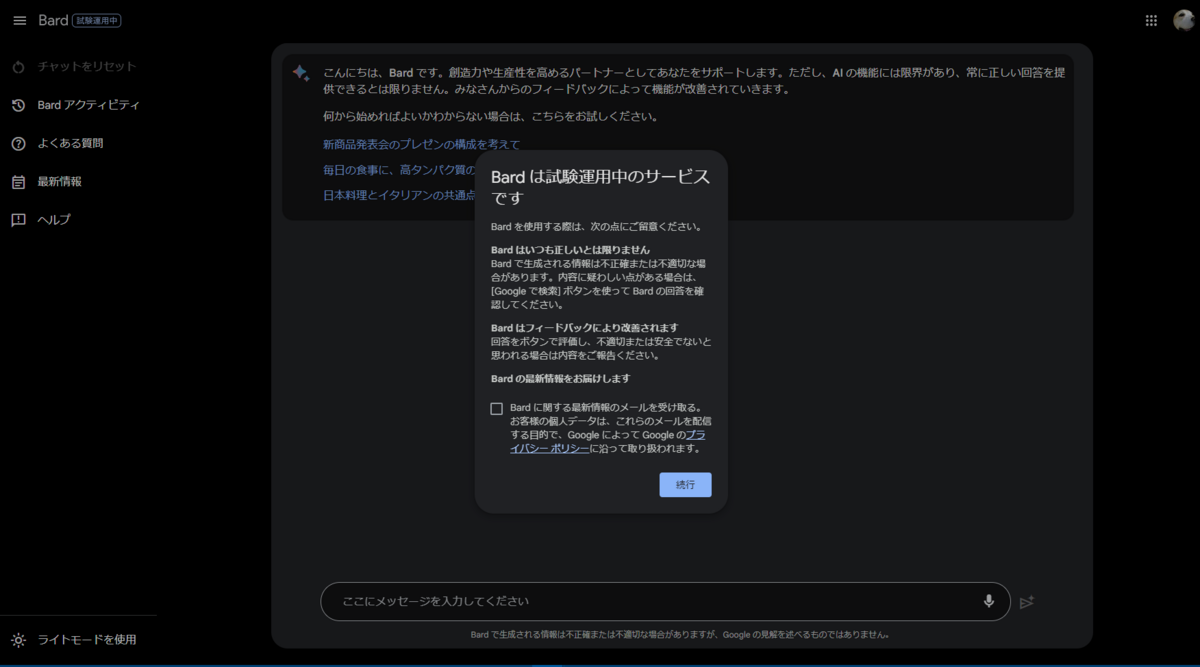
Task: Try 新商品発表会のプレゼン suggestion
Action: click(421, 145)
